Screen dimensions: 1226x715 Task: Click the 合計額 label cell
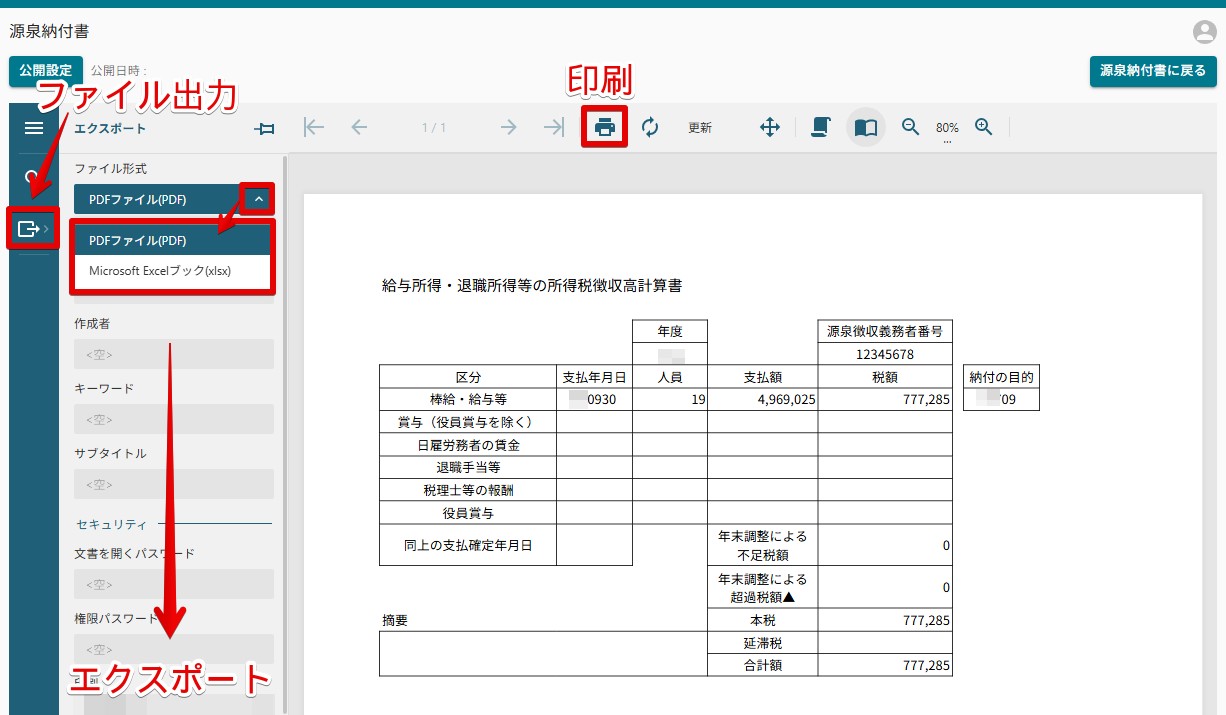[762, 665]
